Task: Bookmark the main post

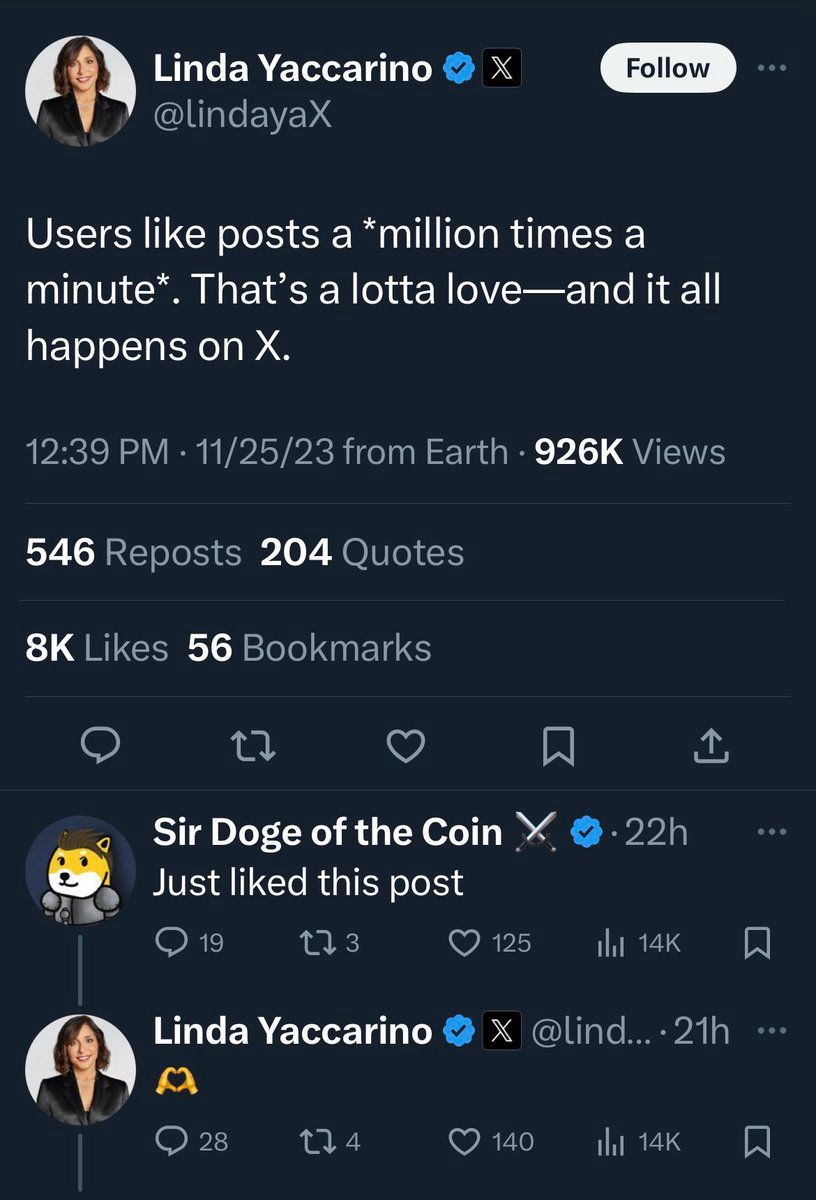Action: pyautogui.click(x=557, y=745)
